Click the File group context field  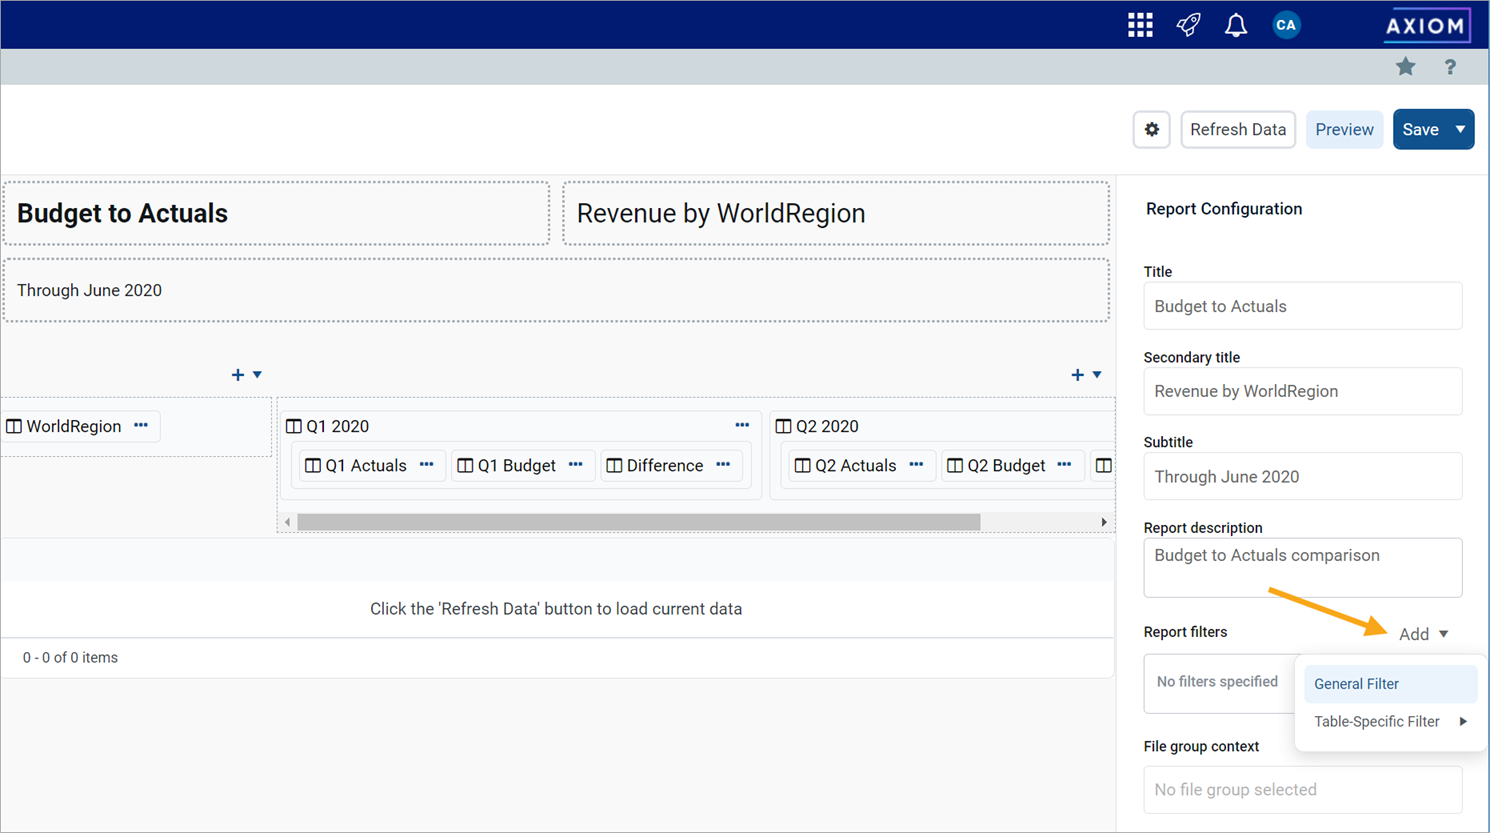[1302, 790]
